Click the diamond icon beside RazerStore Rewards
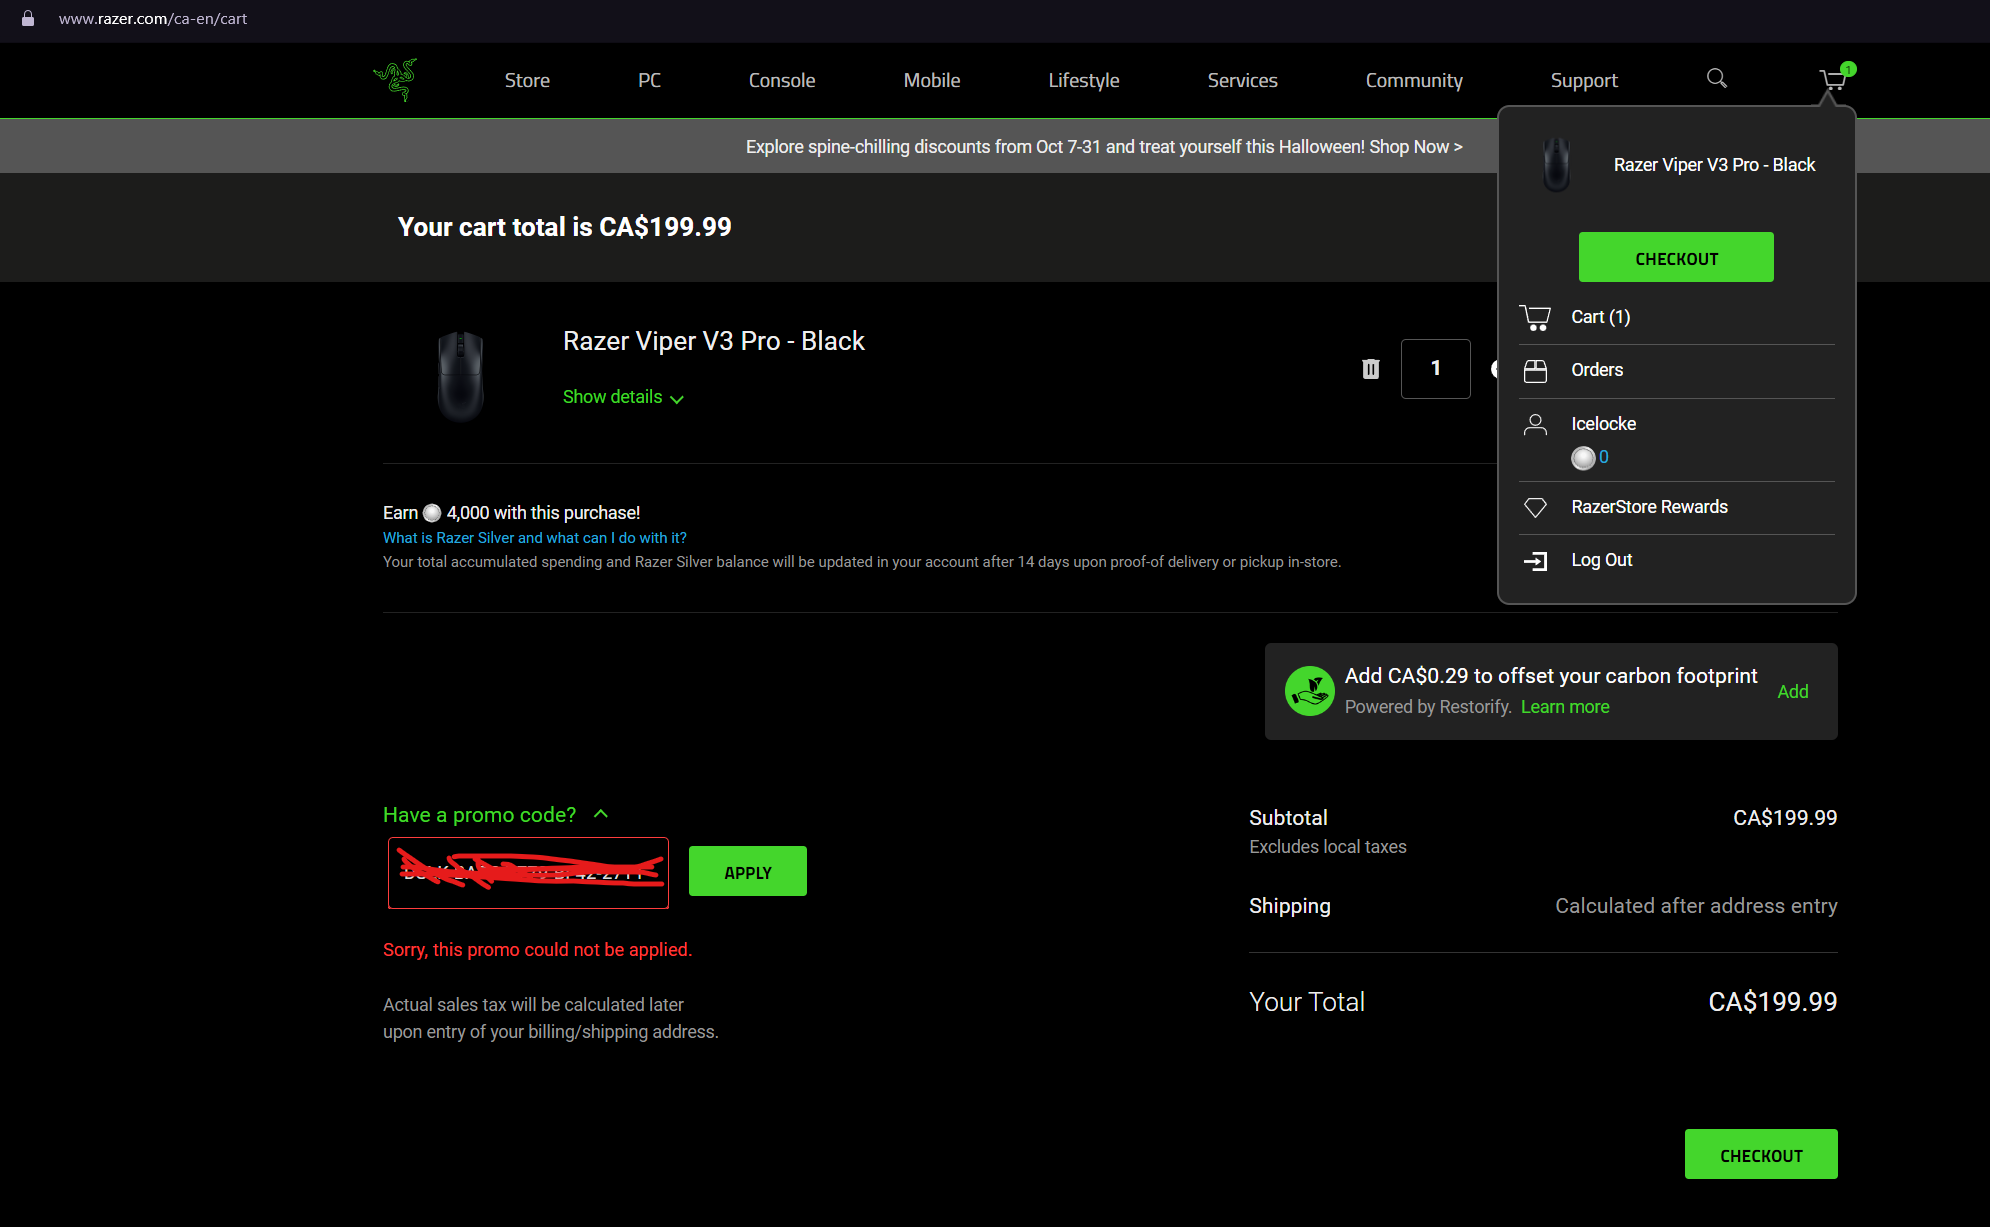The width and height of the screenshot is (1990, 1227). pos(1535,507)
